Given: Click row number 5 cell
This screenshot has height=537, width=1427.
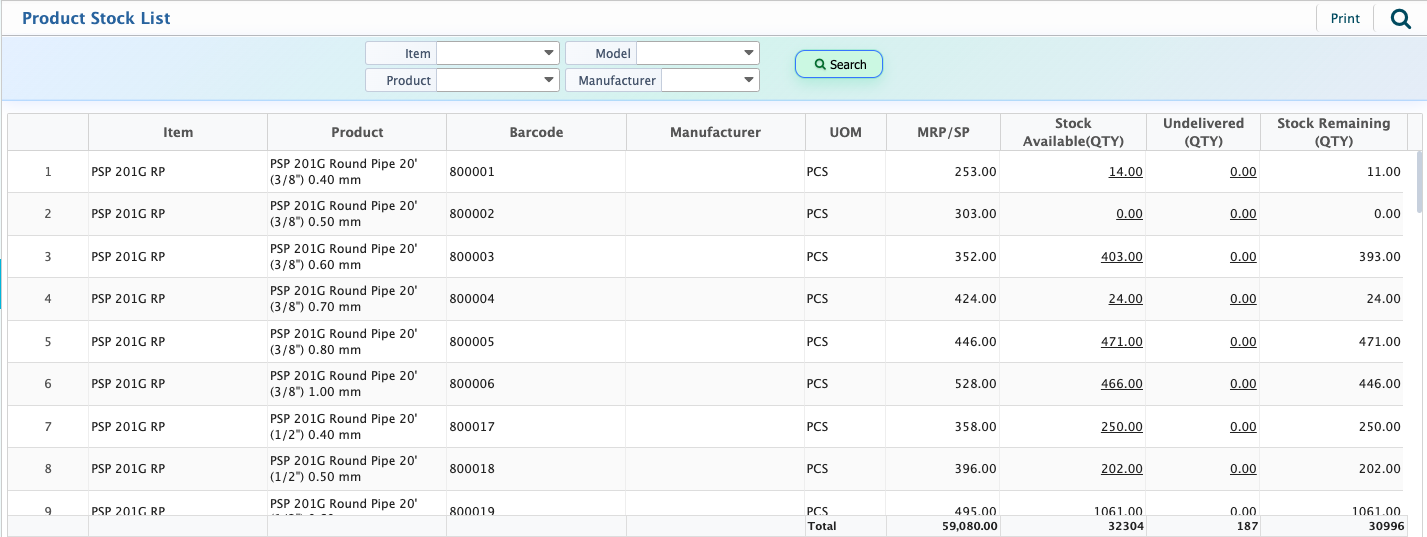Looking at the screenshot, I should point(48,342).
